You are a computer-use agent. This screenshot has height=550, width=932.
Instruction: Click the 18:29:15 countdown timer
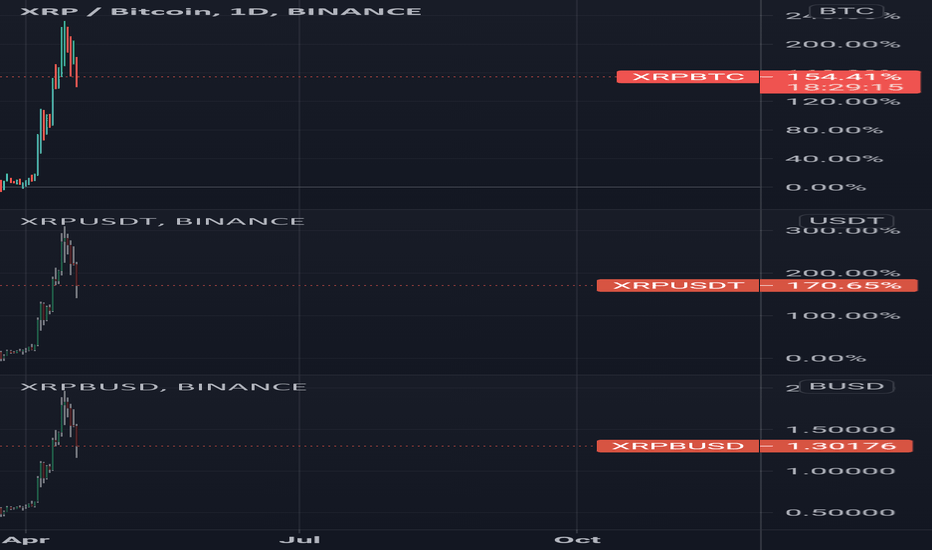845,87
